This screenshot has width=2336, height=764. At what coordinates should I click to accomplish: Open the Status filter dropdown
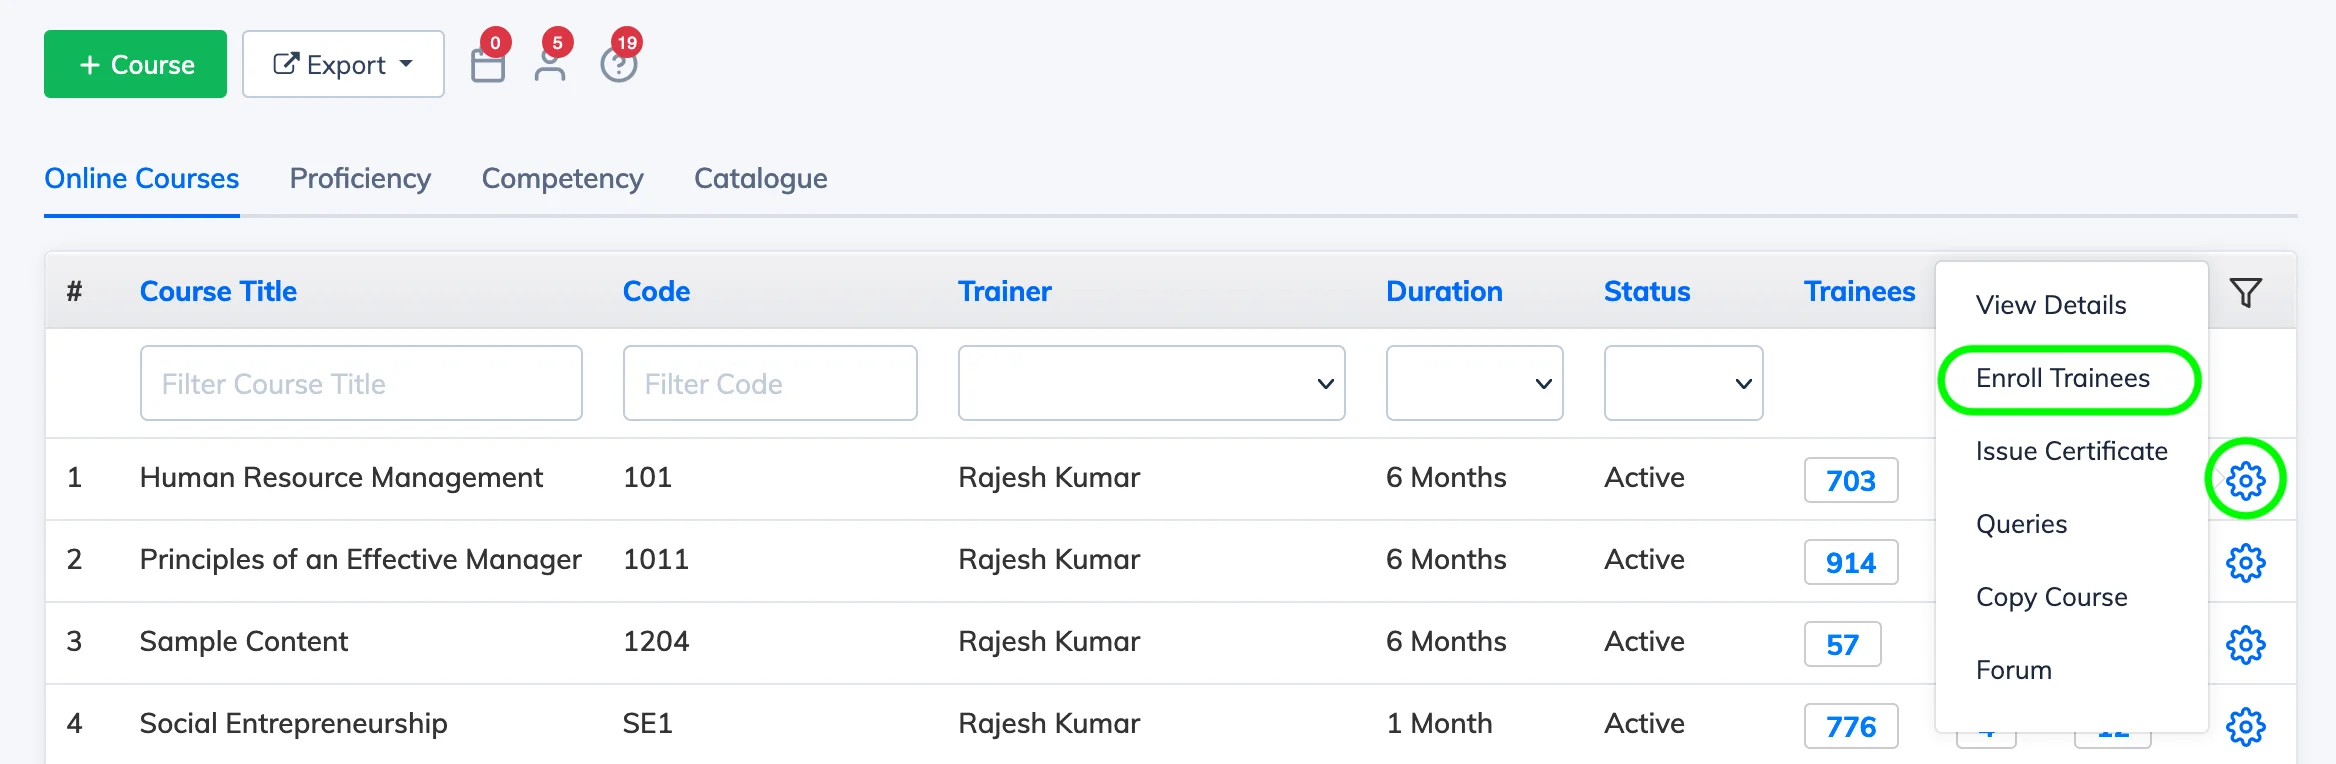click(x=1683, y=383)
